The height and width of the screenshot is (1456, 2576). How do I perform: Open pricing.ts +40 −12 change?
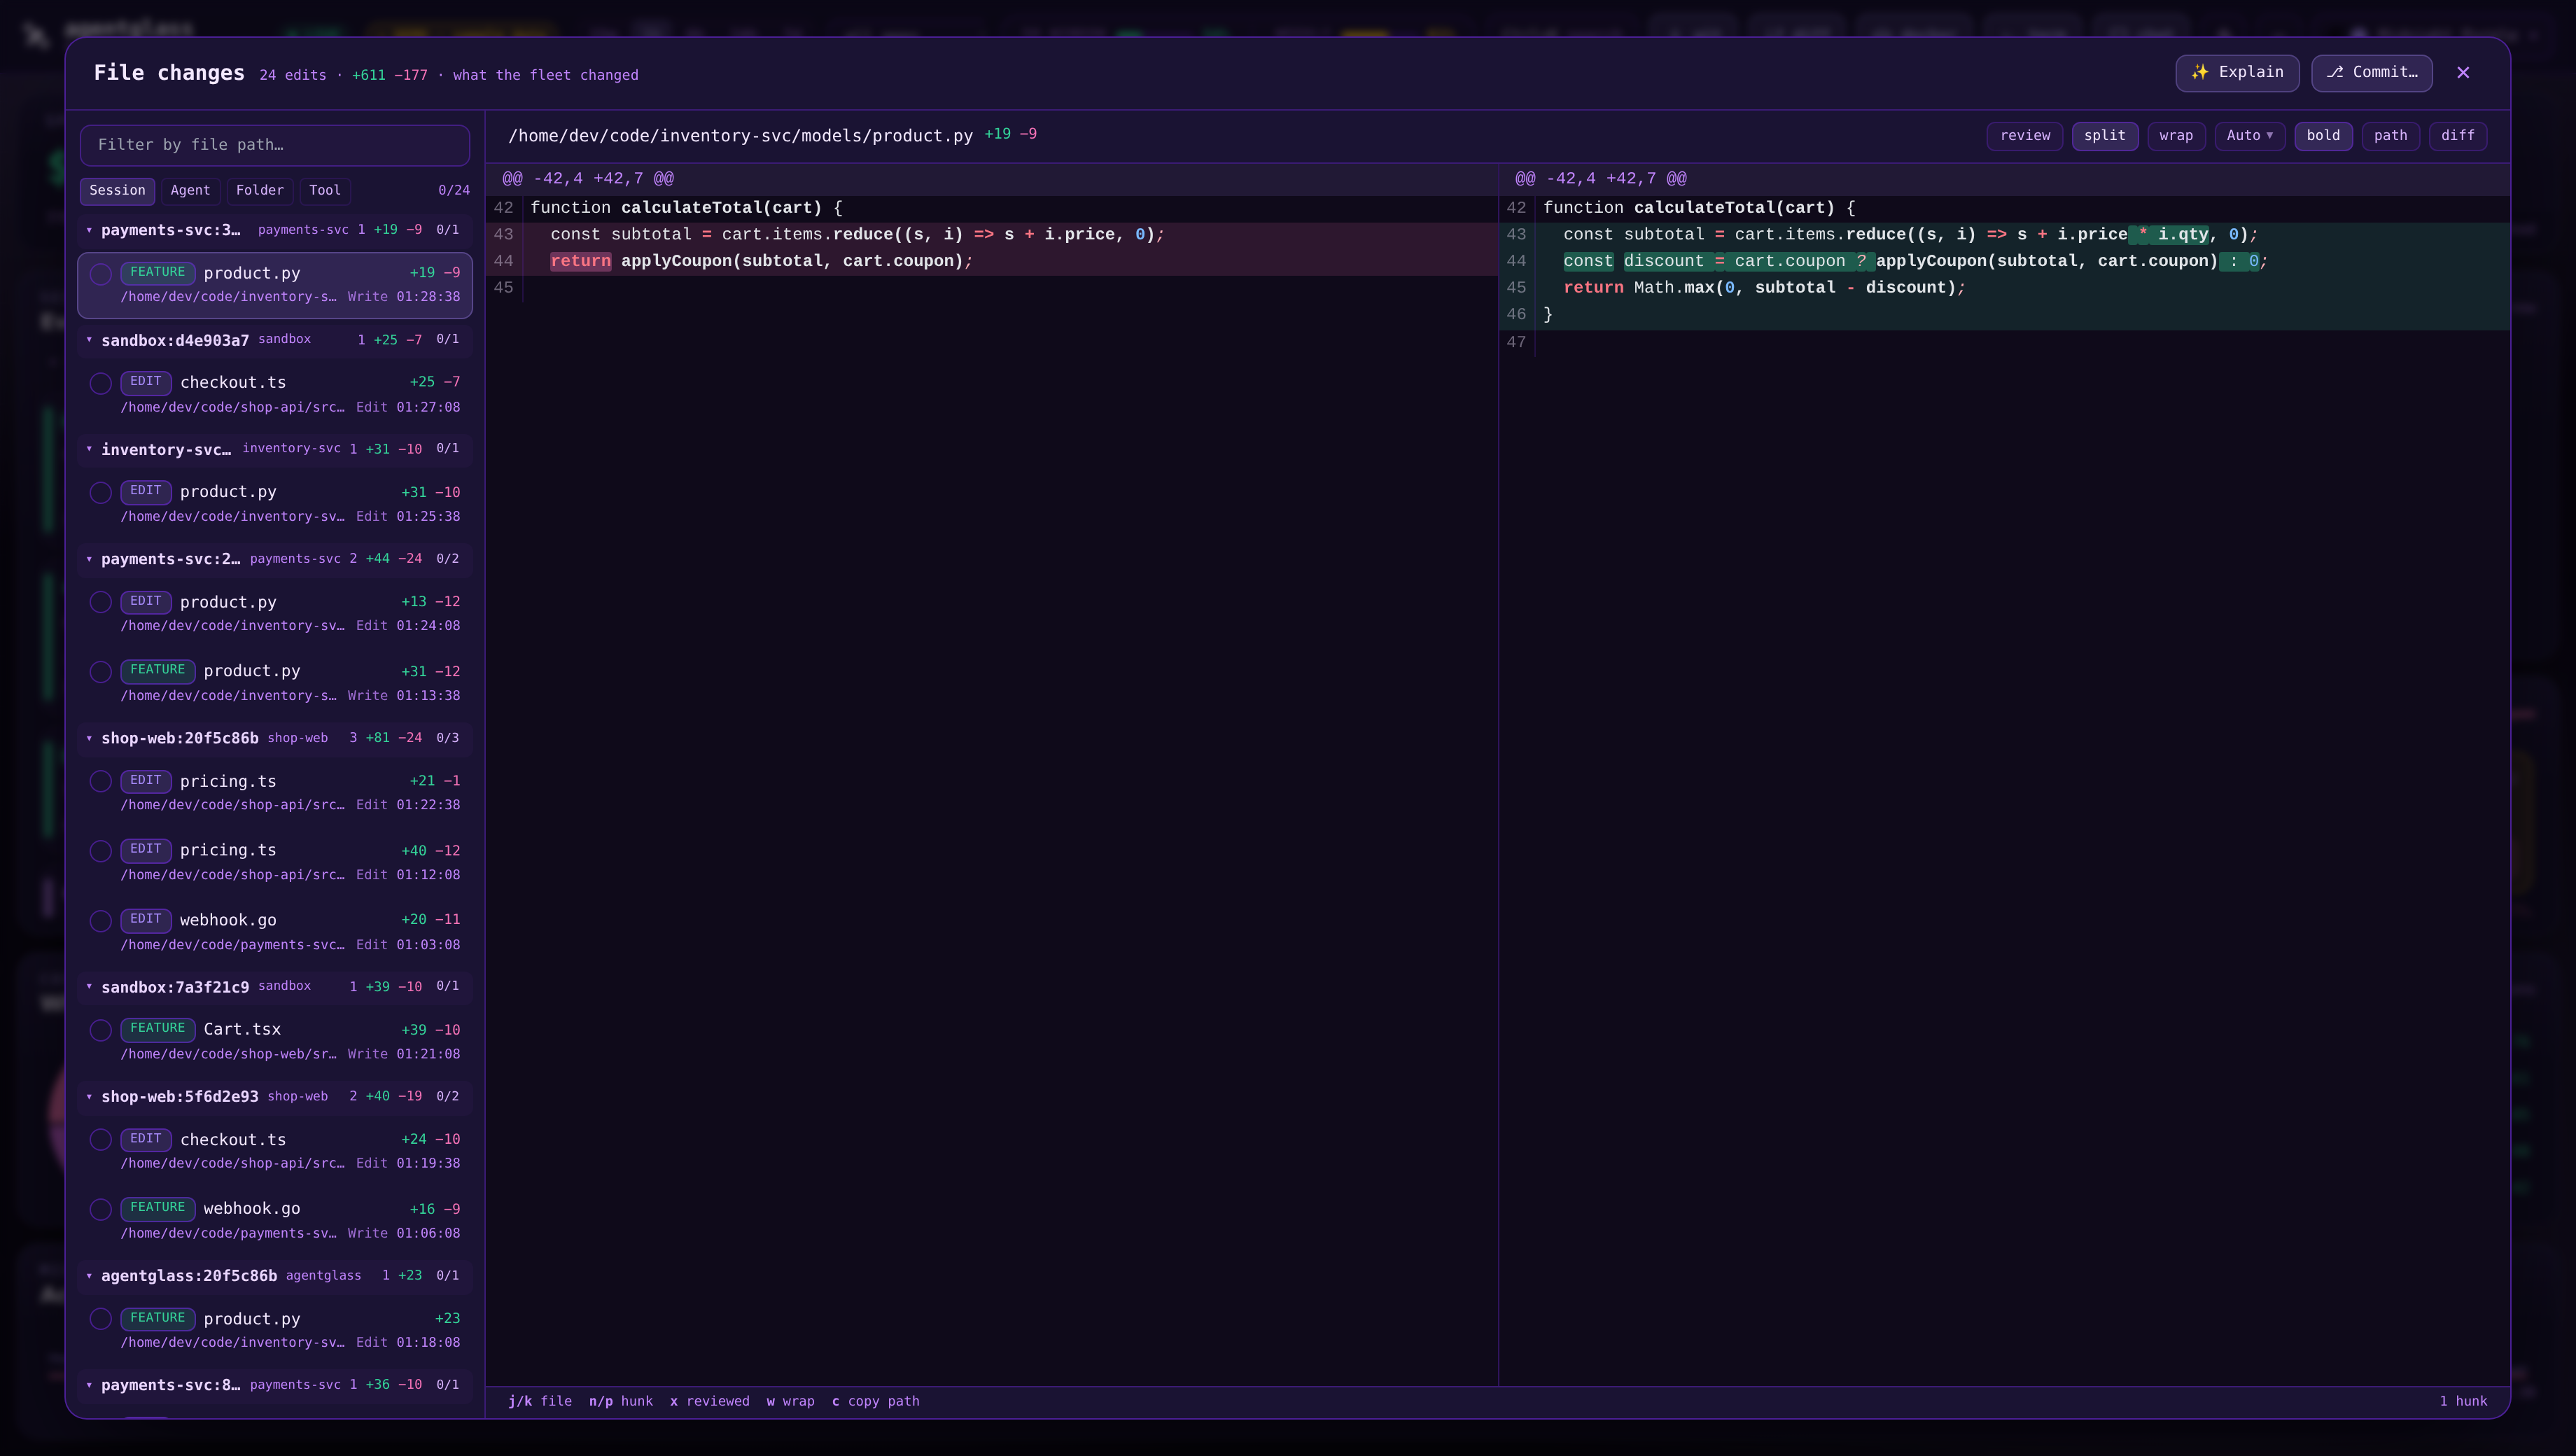point(275,862)
